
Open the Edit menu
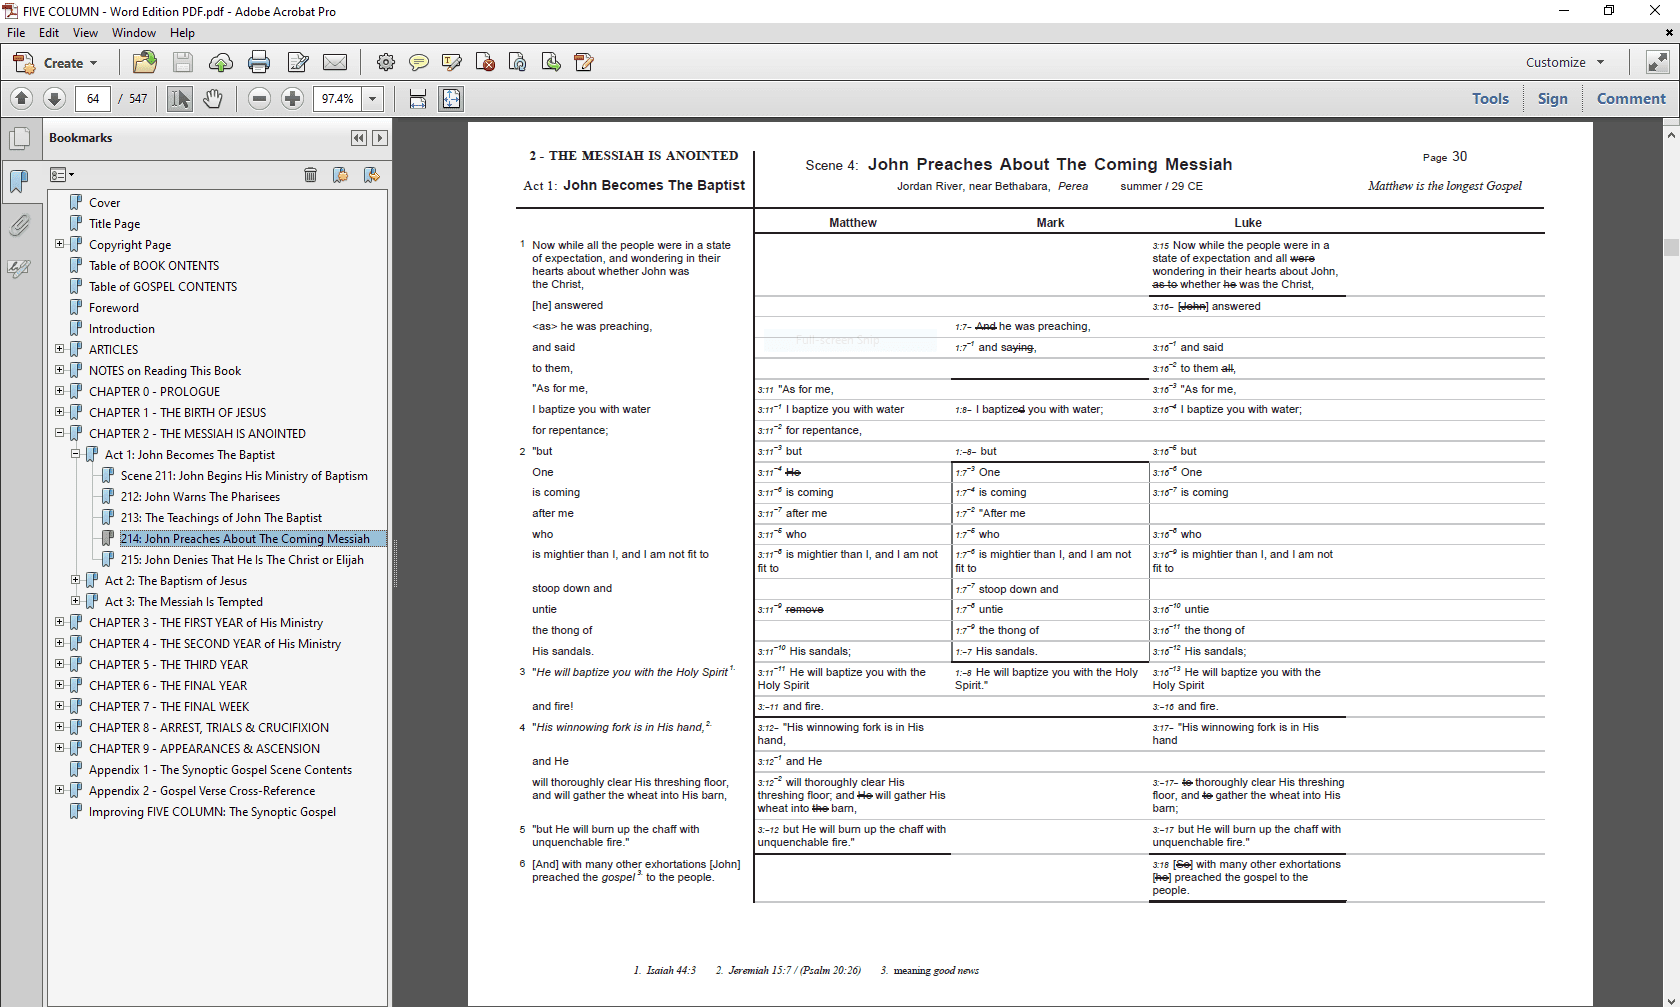[49, 33]
